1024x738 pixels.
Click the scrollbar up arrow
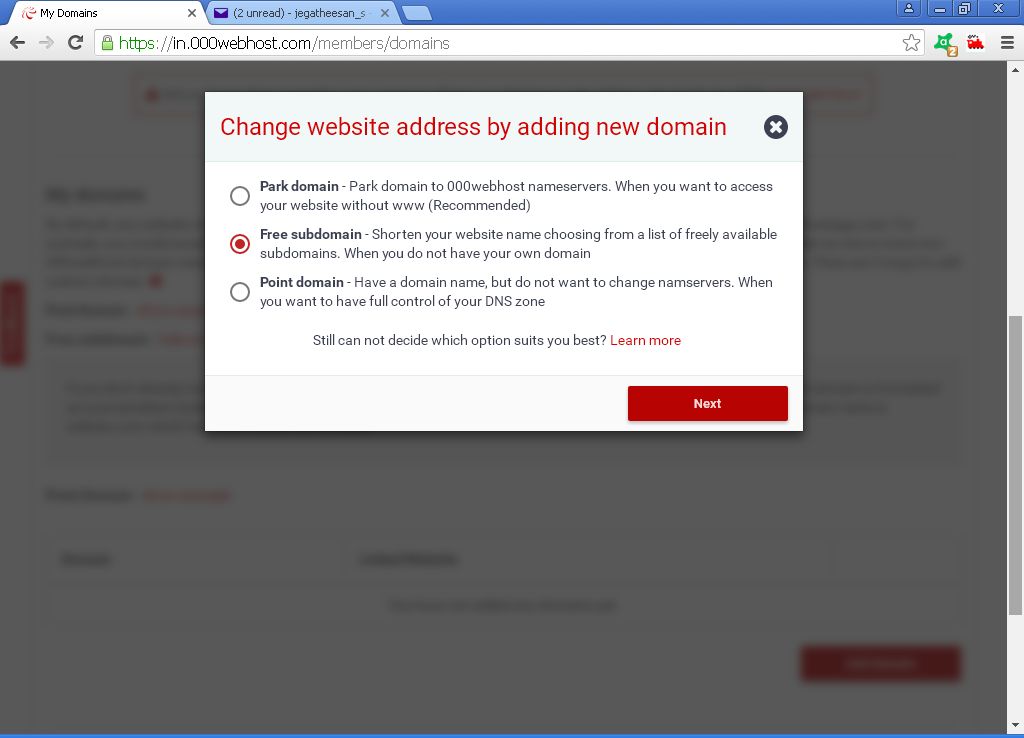1015,70
